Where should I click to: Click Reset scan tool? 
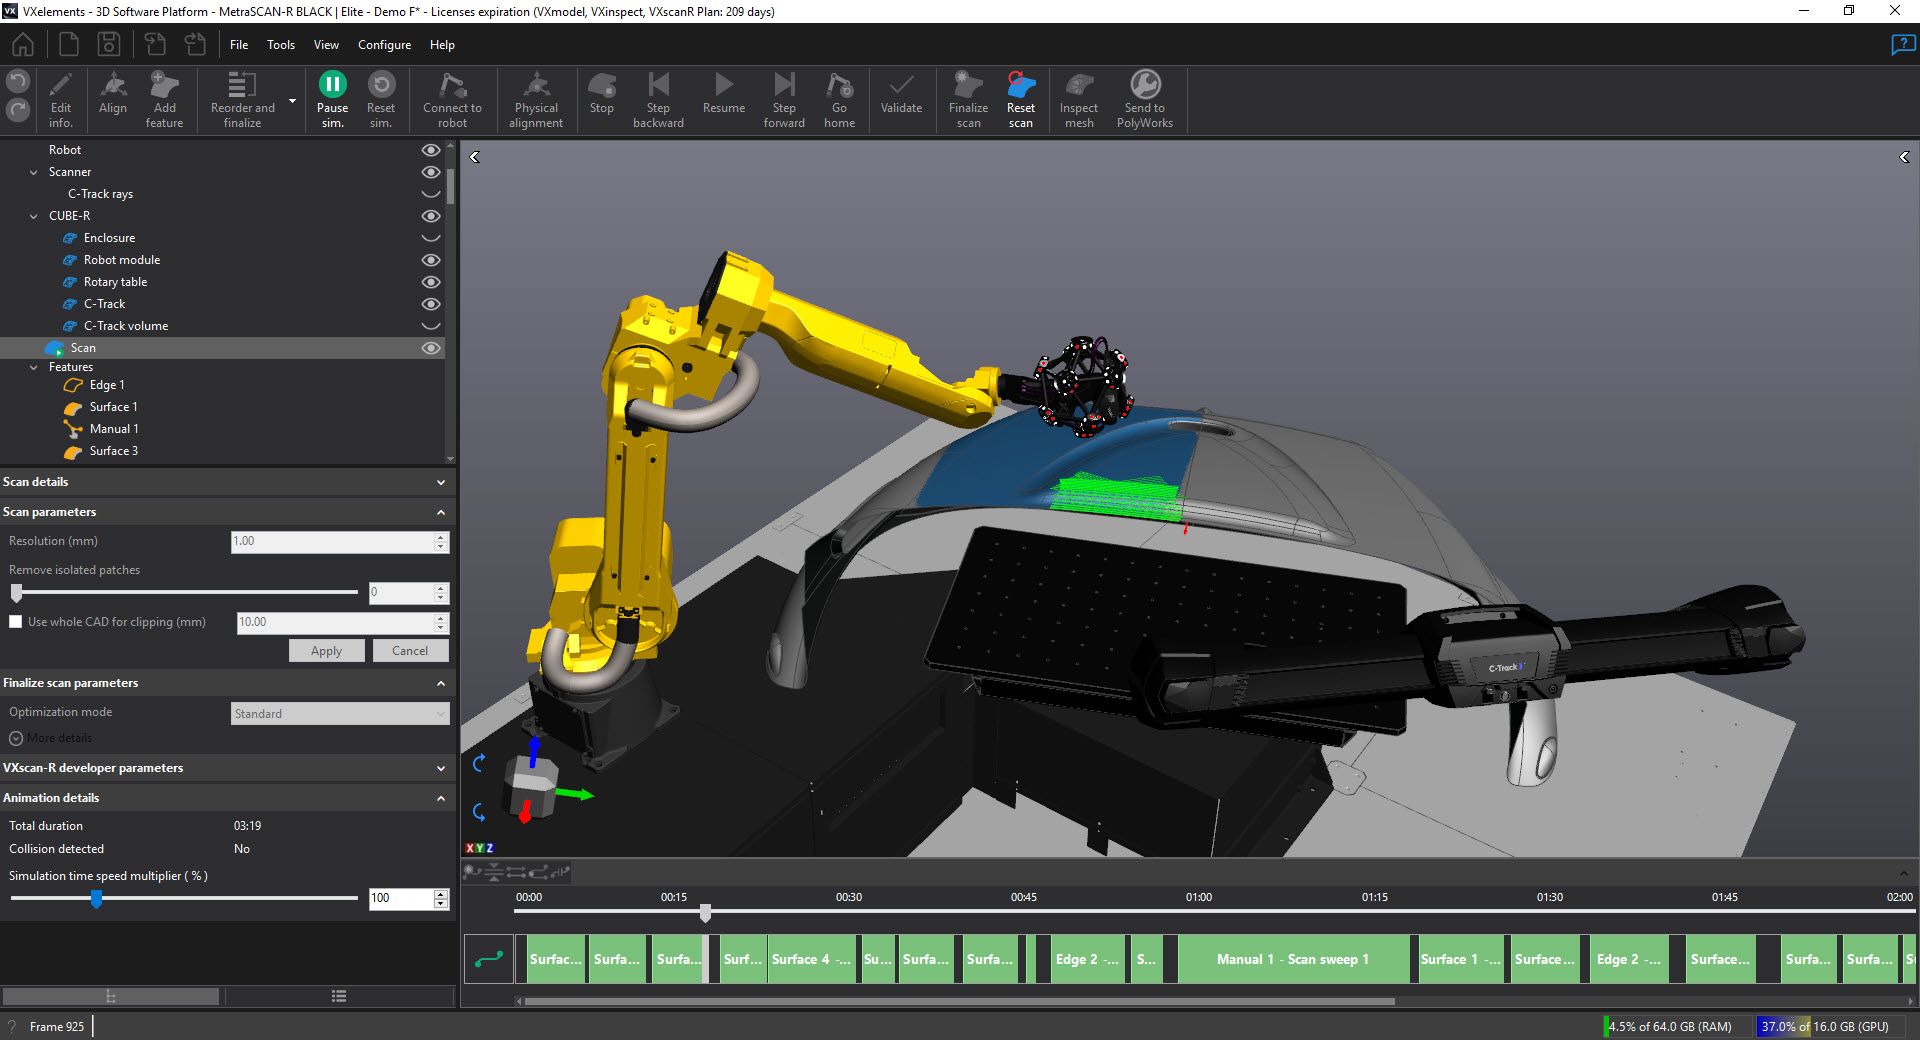coord(1020,100)
